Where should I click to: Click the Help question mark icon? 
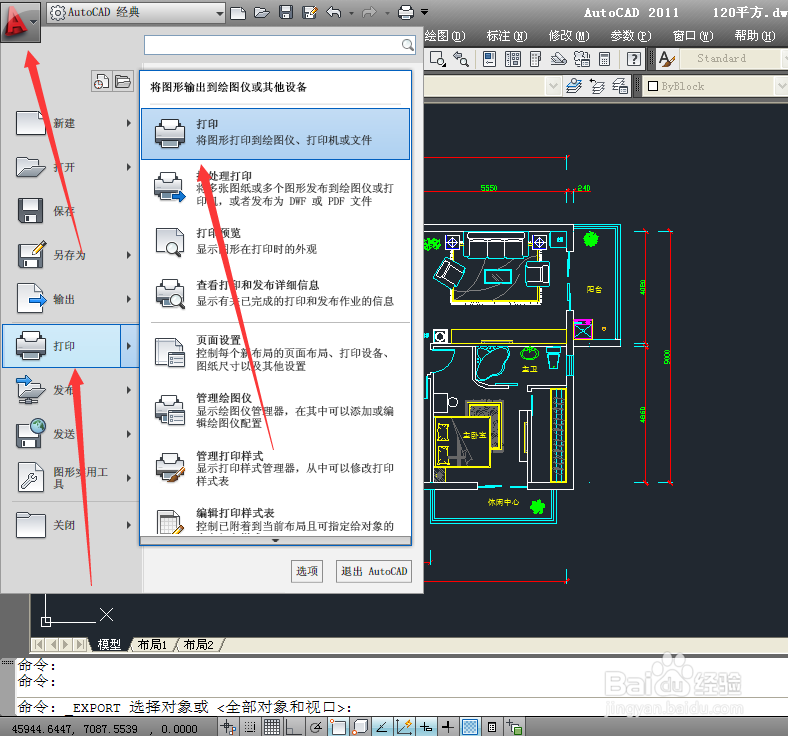(634, 59)
